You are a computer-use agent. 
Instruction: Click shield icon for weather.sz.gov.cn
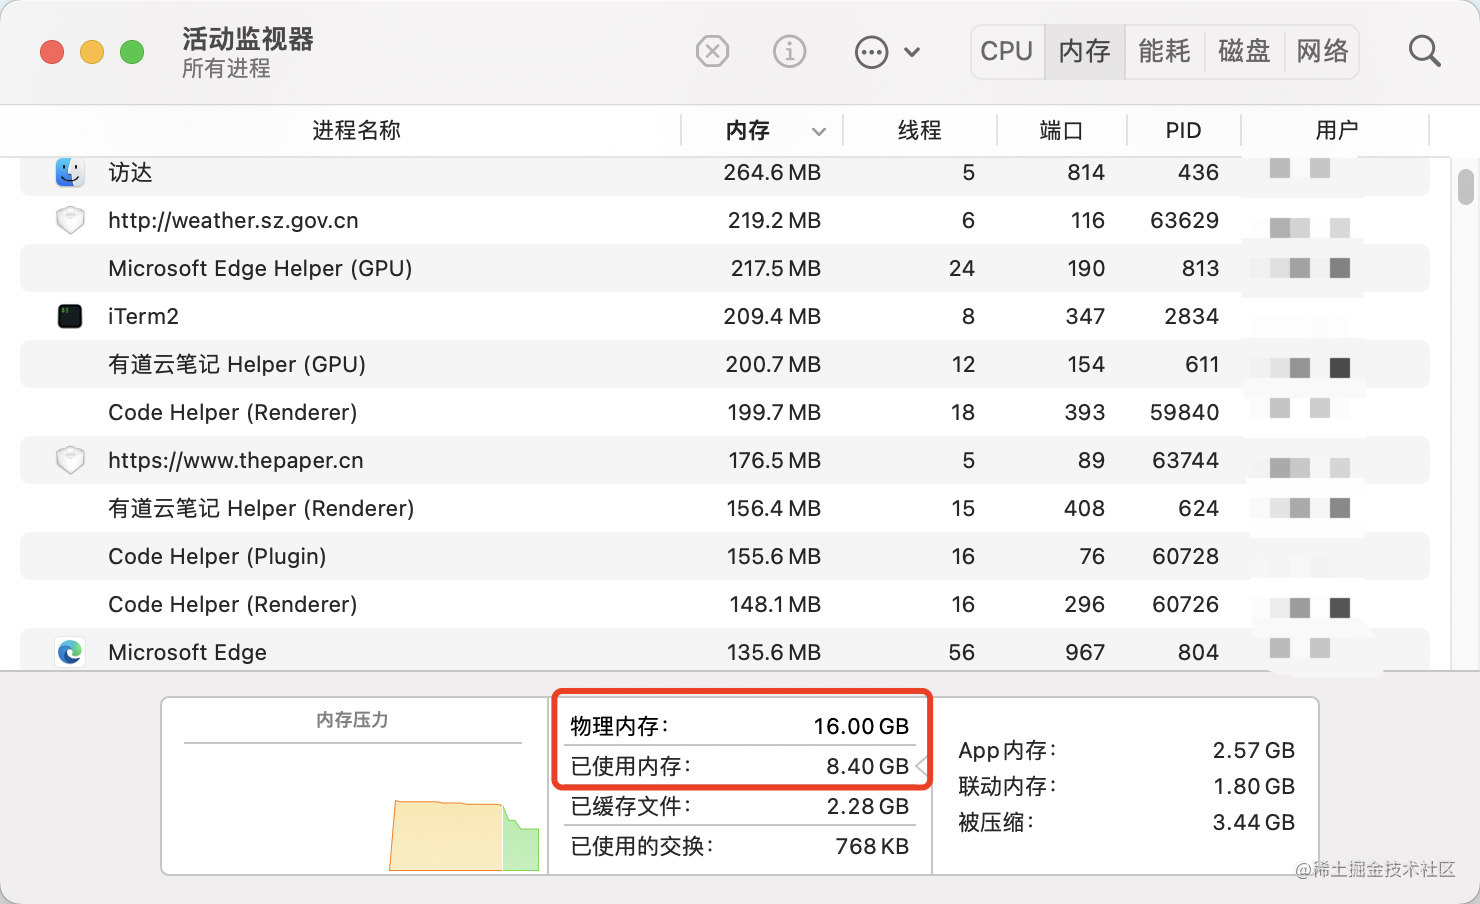click(x=70, y=220)
